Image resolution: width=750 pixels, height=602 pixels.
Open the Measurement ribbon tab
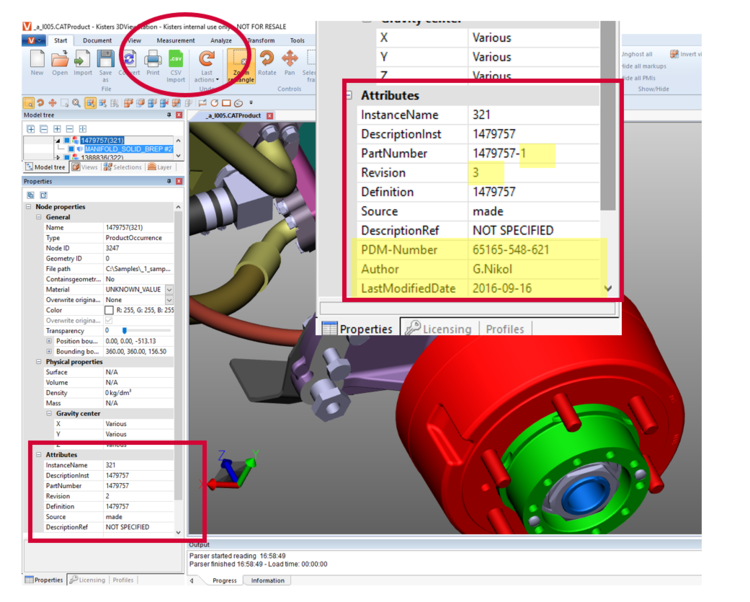[x=176, y=41]
